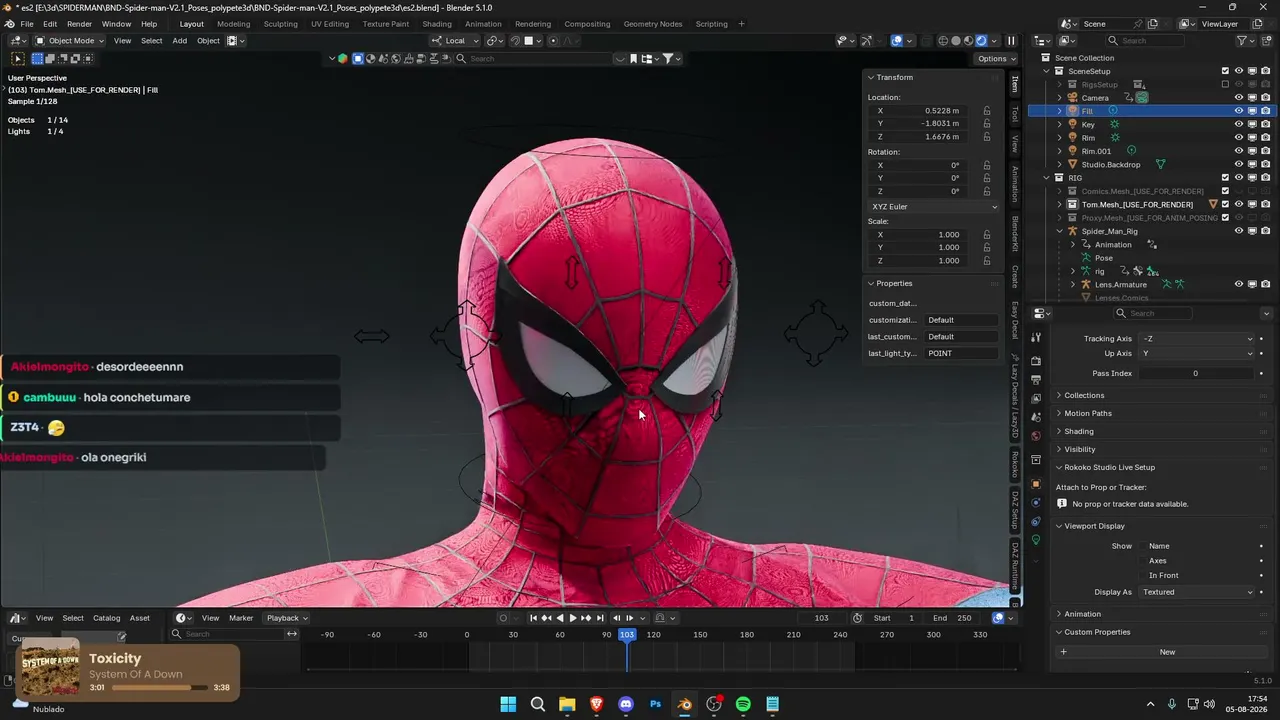Expand the Visibility panel
This screenshot has width=1280, height=720.
coord(1080,449)
